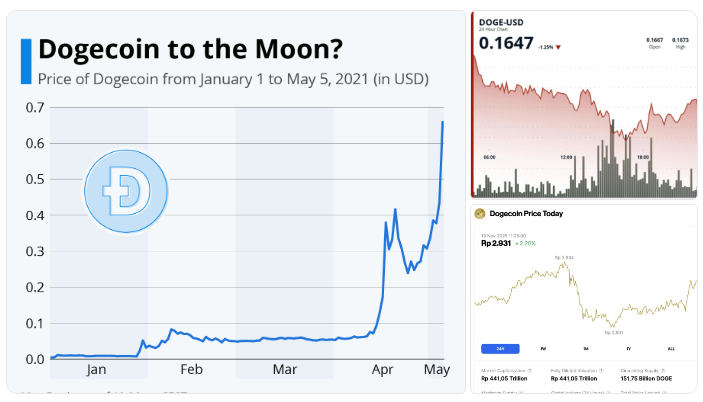703x402 pixels.
Task: Click the gold Dogecoin coin icon
Action: coord(481,212)
